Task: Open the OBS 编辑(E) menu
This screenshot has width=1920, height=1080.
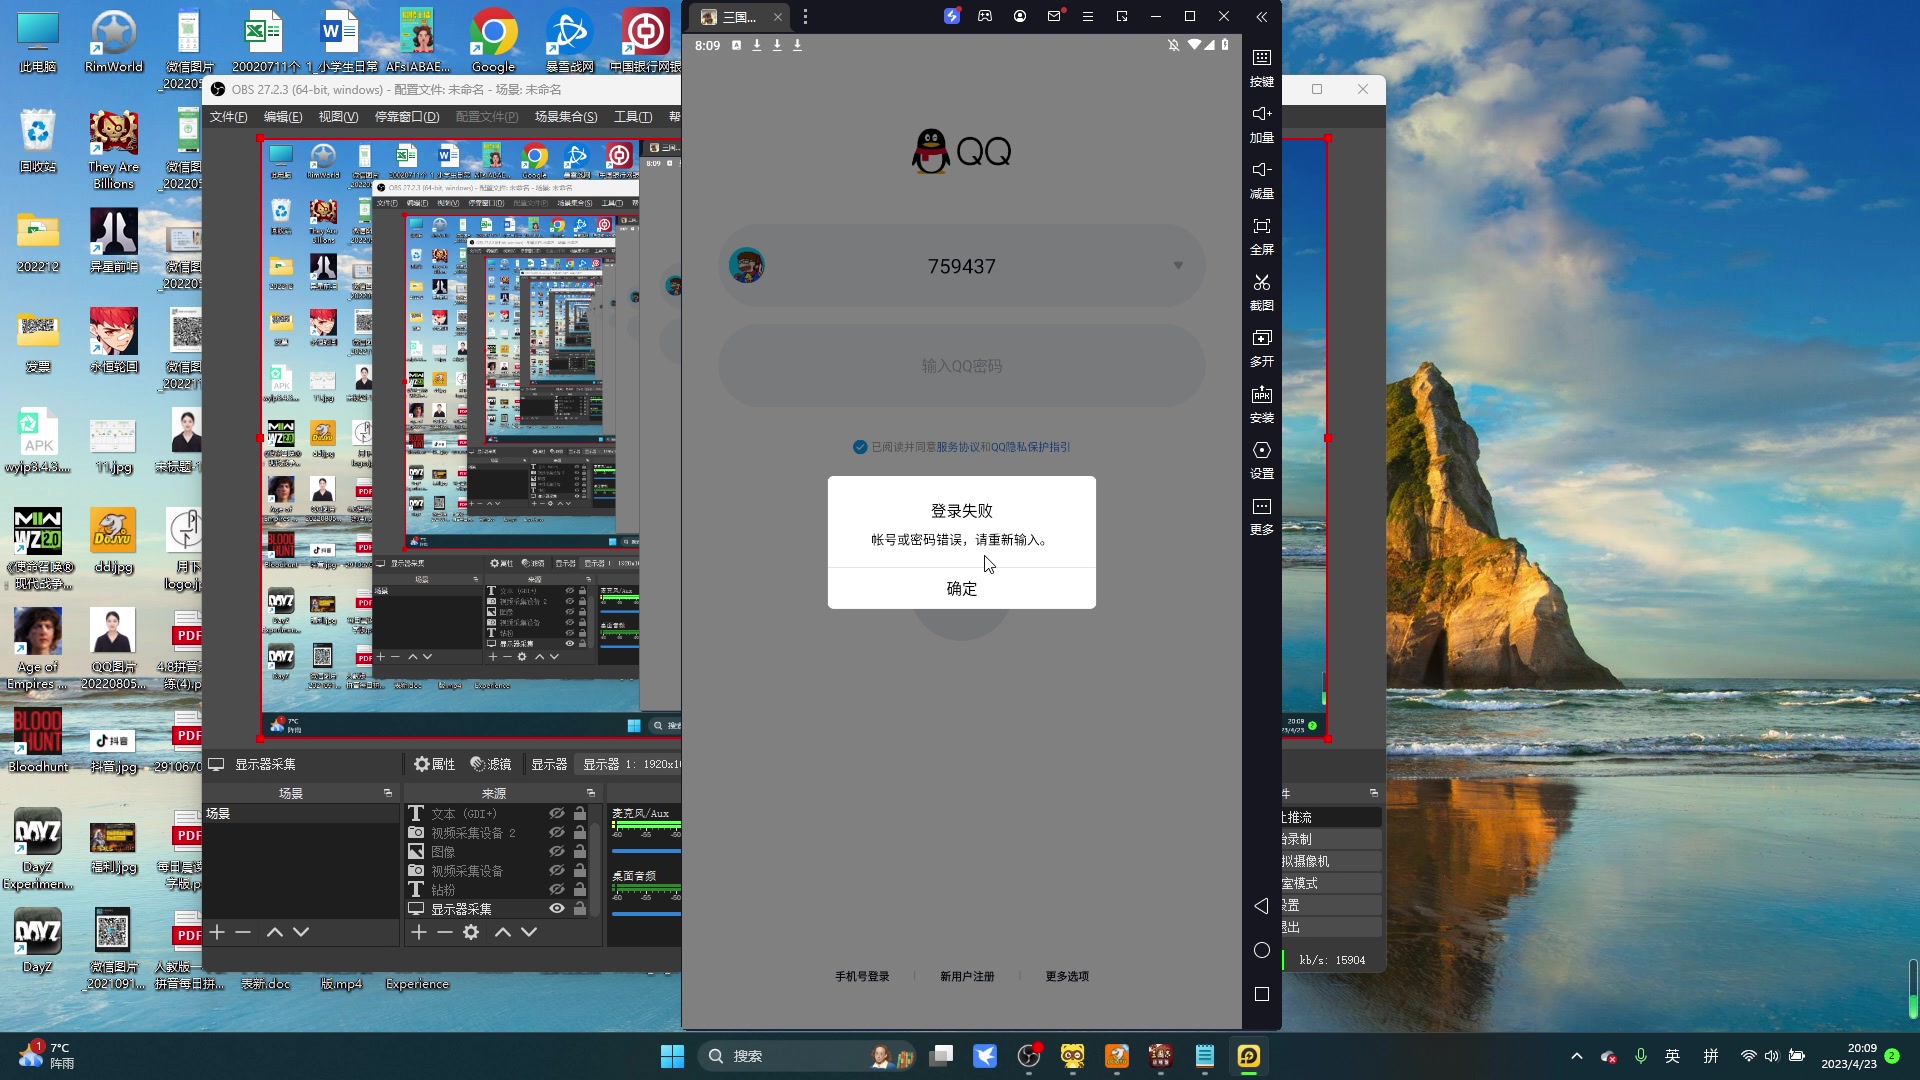Action: pyautogui.click(x=283, y=117)
